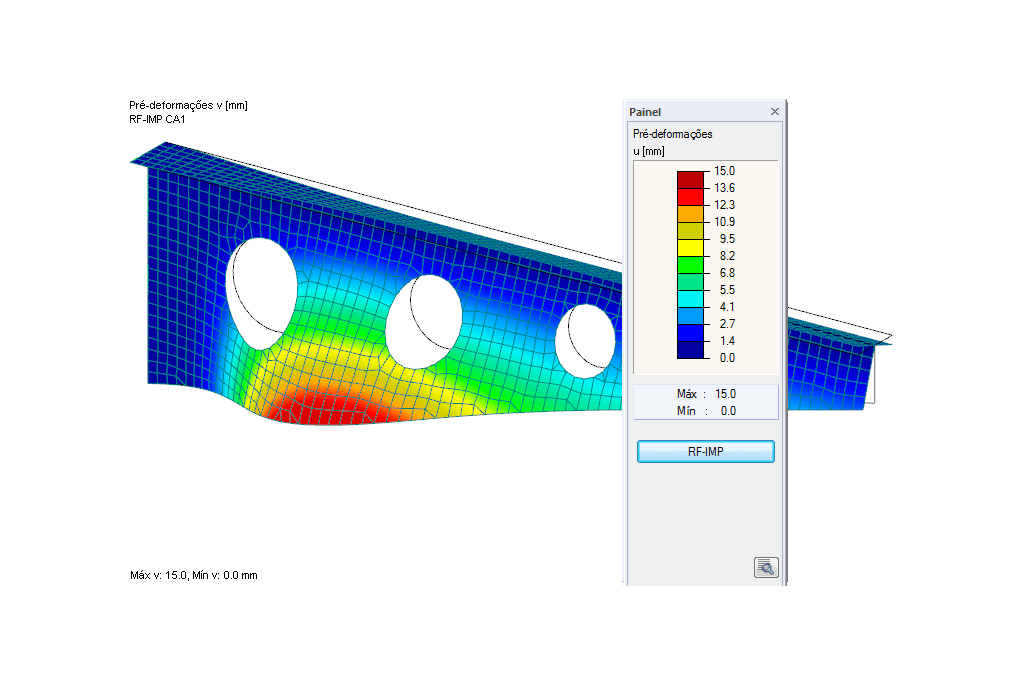Click the third circular web opening near the panel
Viewport: 1024px width, 681px height.
[585, 341]
